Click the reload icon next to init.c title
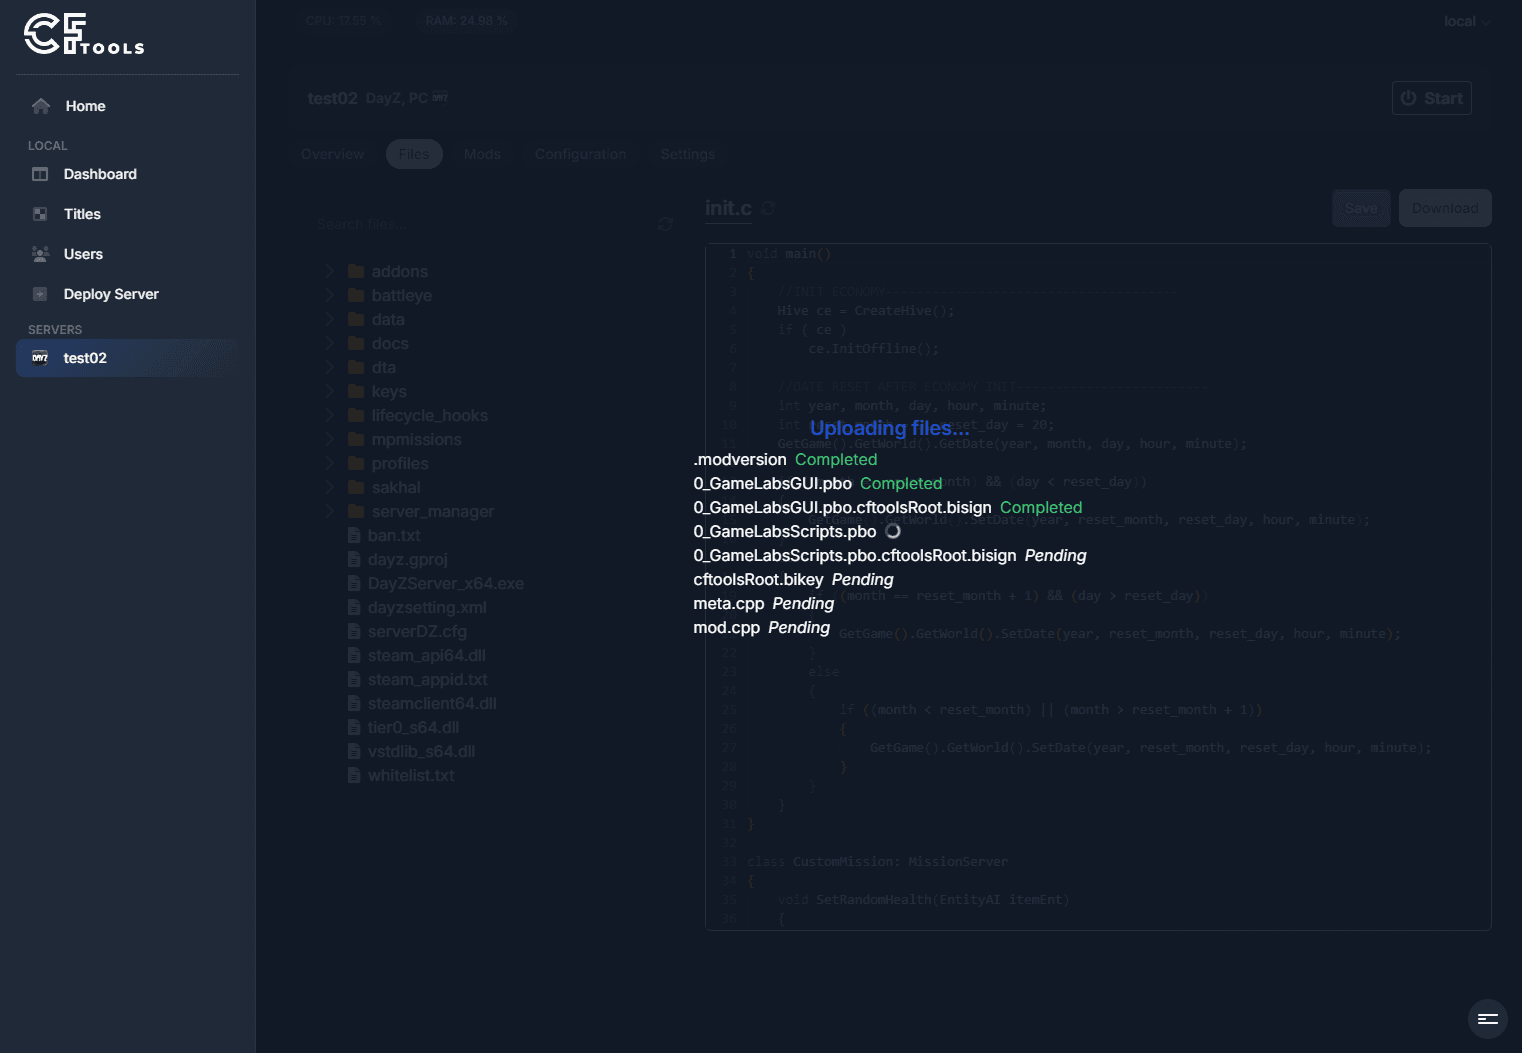 pyautogui.click(x=768, y=208)
